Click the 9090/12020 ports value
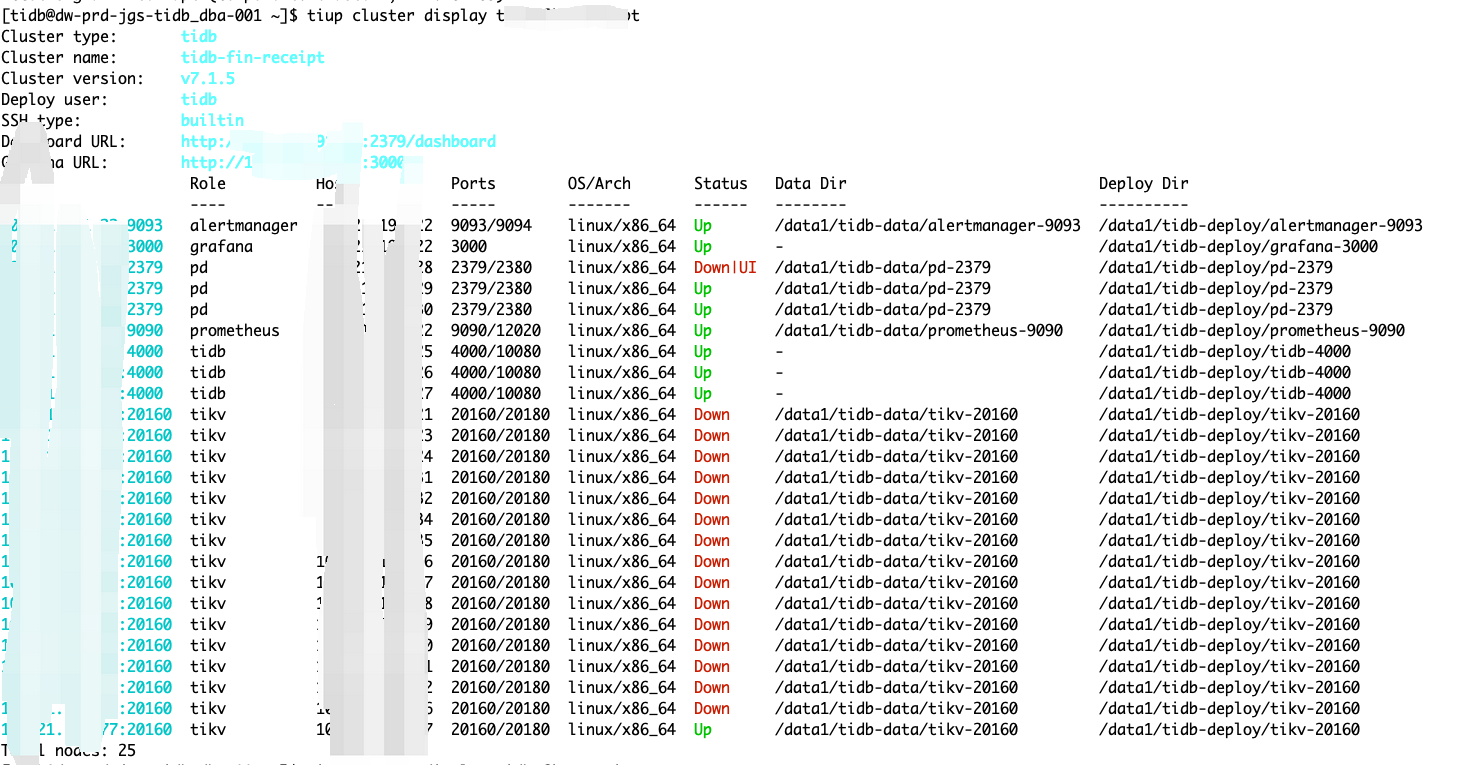1483x765 pixels. coord(496,331)
